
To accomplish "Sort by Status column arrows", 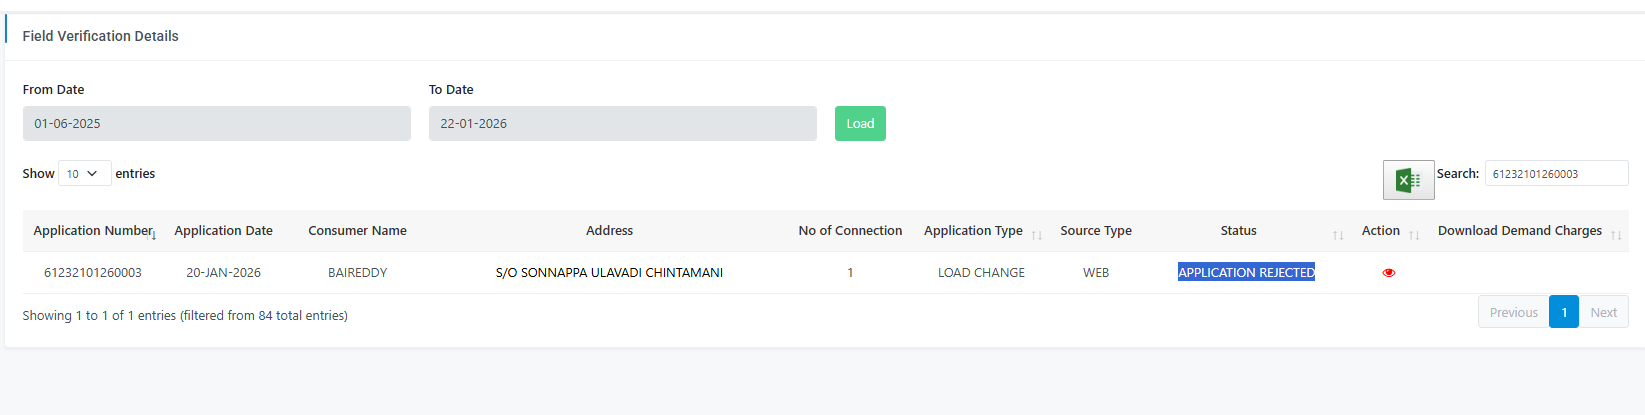I will point(1338,235).
